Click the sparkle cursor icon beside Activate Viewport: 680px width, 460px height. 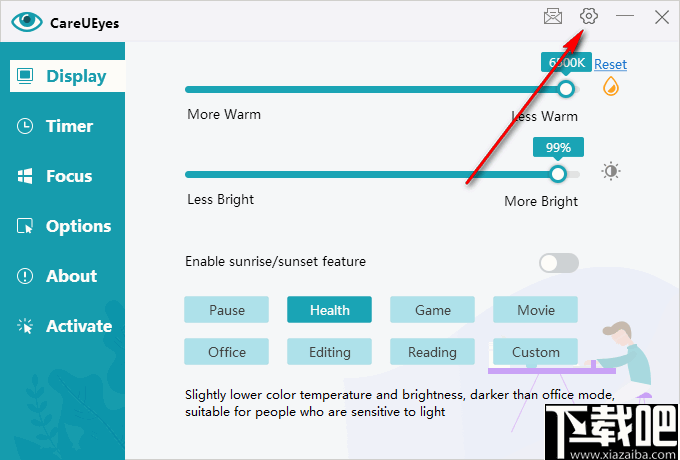pos(25,326)
